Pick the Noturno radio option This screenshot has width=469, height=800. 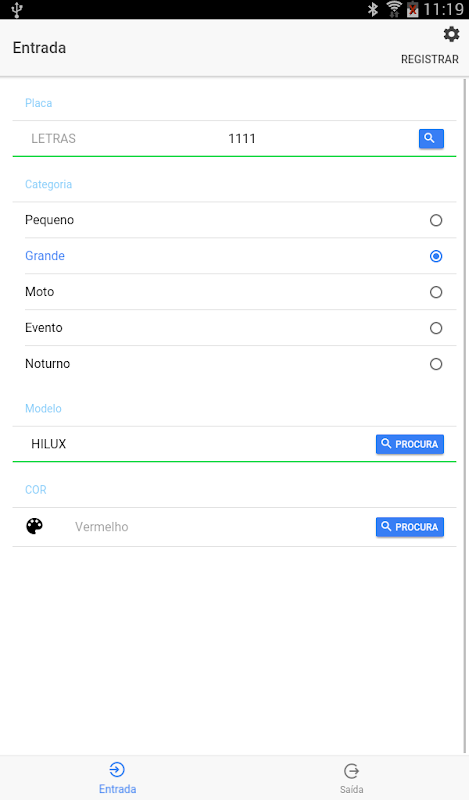pos(436,364)
